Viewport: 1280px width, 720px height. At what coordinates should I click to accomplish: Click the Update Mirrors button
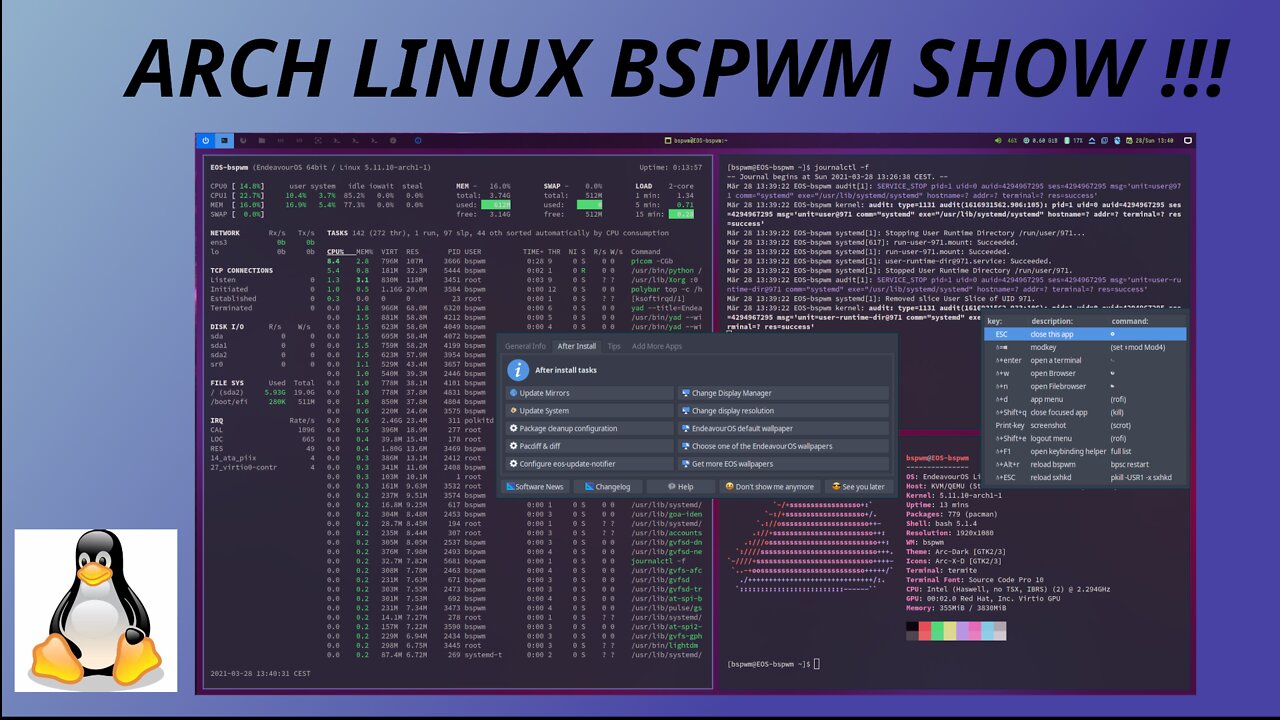(x=589, y=393)
